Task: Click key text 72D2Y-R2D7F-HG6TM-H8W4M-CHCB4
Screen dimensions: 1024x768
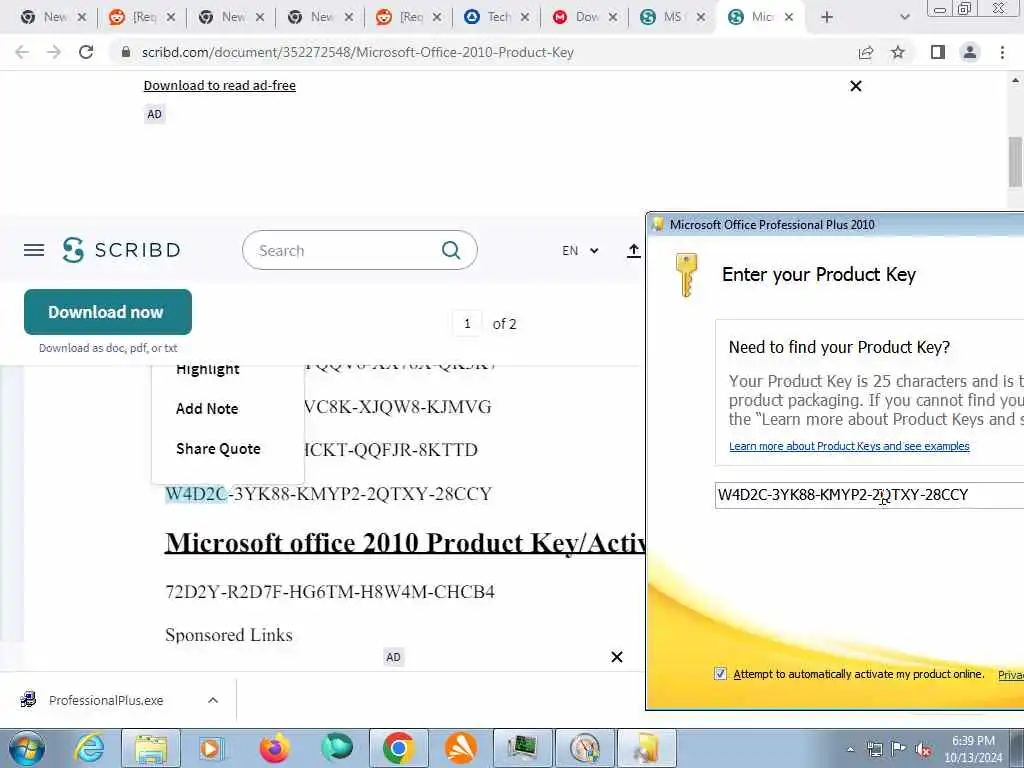Action: (330, 592)
